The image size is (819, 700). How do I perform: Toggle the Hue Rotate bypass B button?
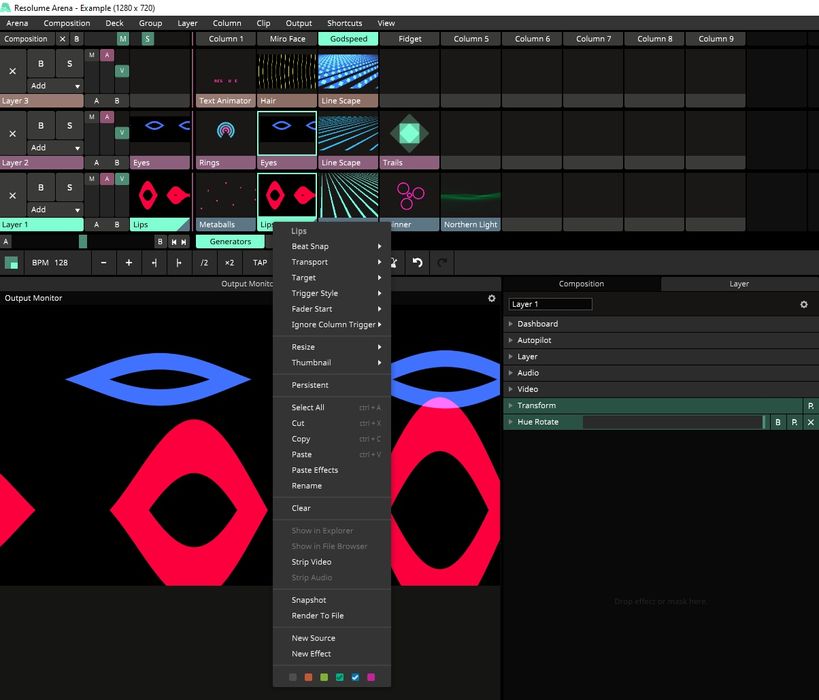point(778,422)
